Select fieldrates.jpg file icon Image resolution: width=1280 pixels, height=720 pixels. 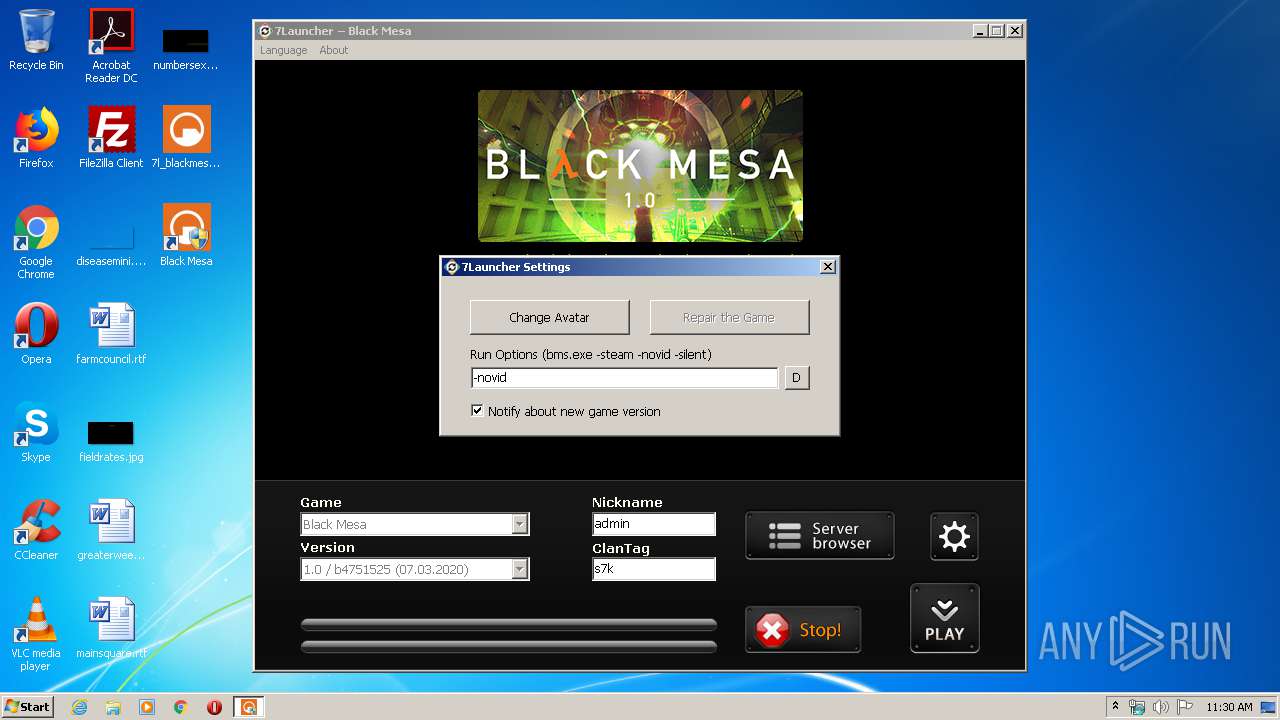click(111, 440)
